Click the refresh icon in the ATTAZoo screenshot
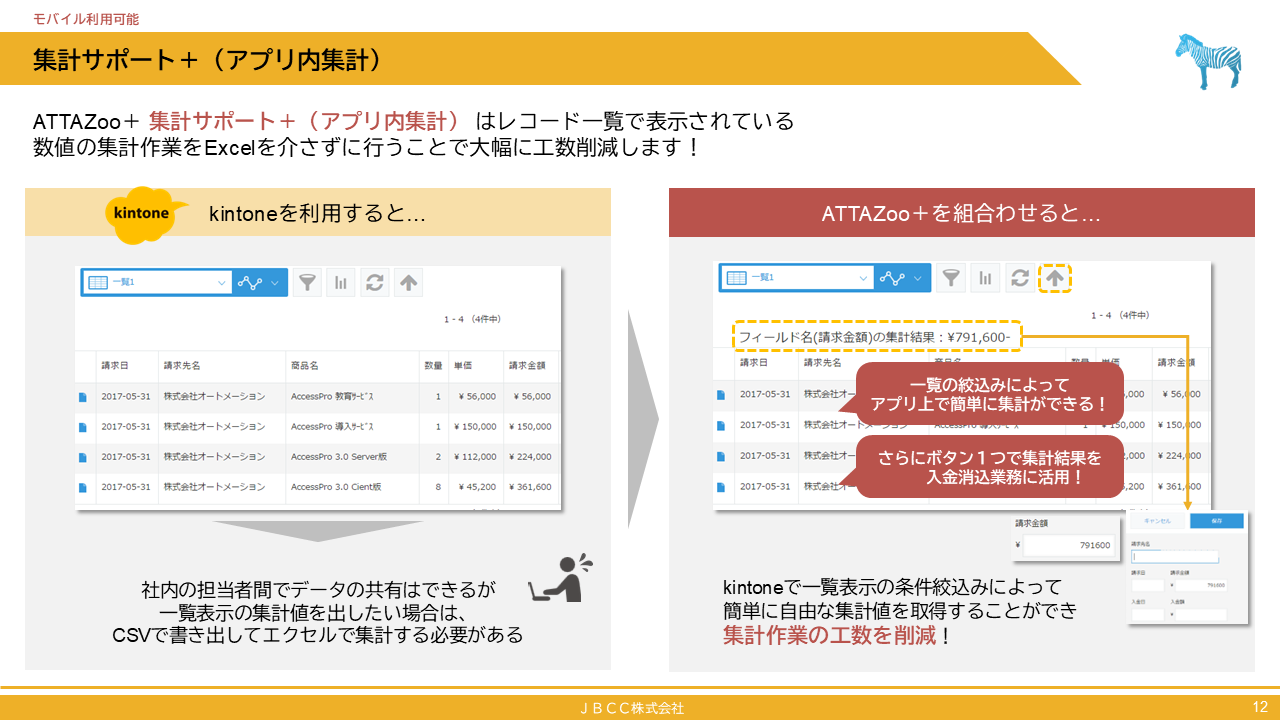The image size is (1280, 720). coord(1019,278)
